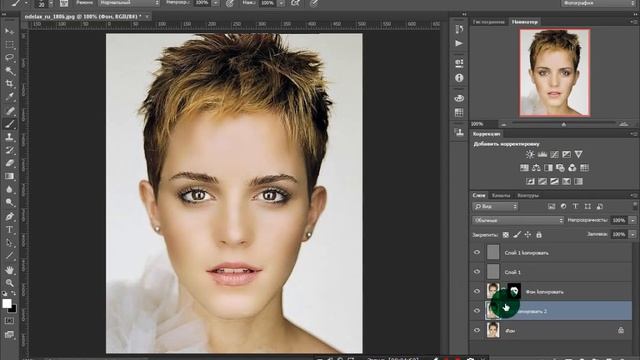The image size is (640, 360).
Task: Select the Eyedropper tool
Action: [x=9, y=97]
